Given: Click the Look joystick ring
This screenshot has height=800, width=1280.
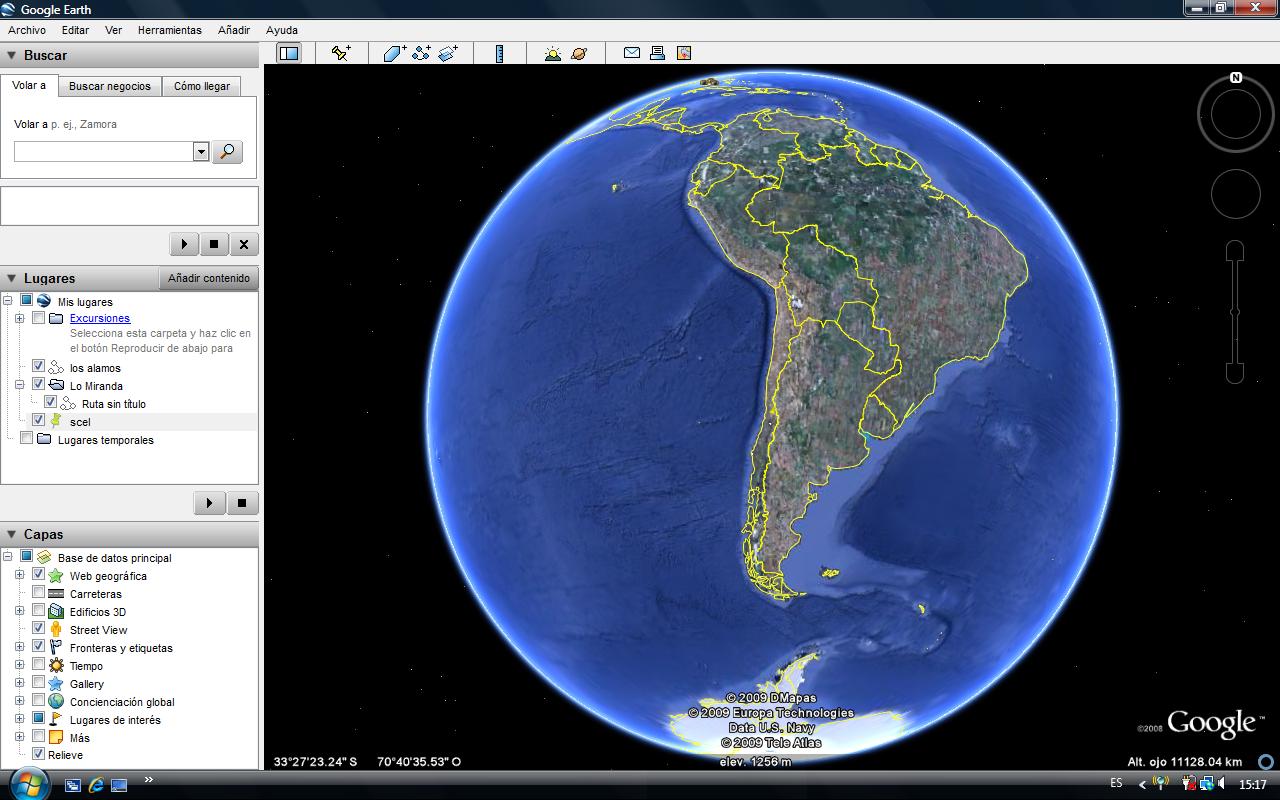Looking at the screenshot, I should tap(1236, 114).
